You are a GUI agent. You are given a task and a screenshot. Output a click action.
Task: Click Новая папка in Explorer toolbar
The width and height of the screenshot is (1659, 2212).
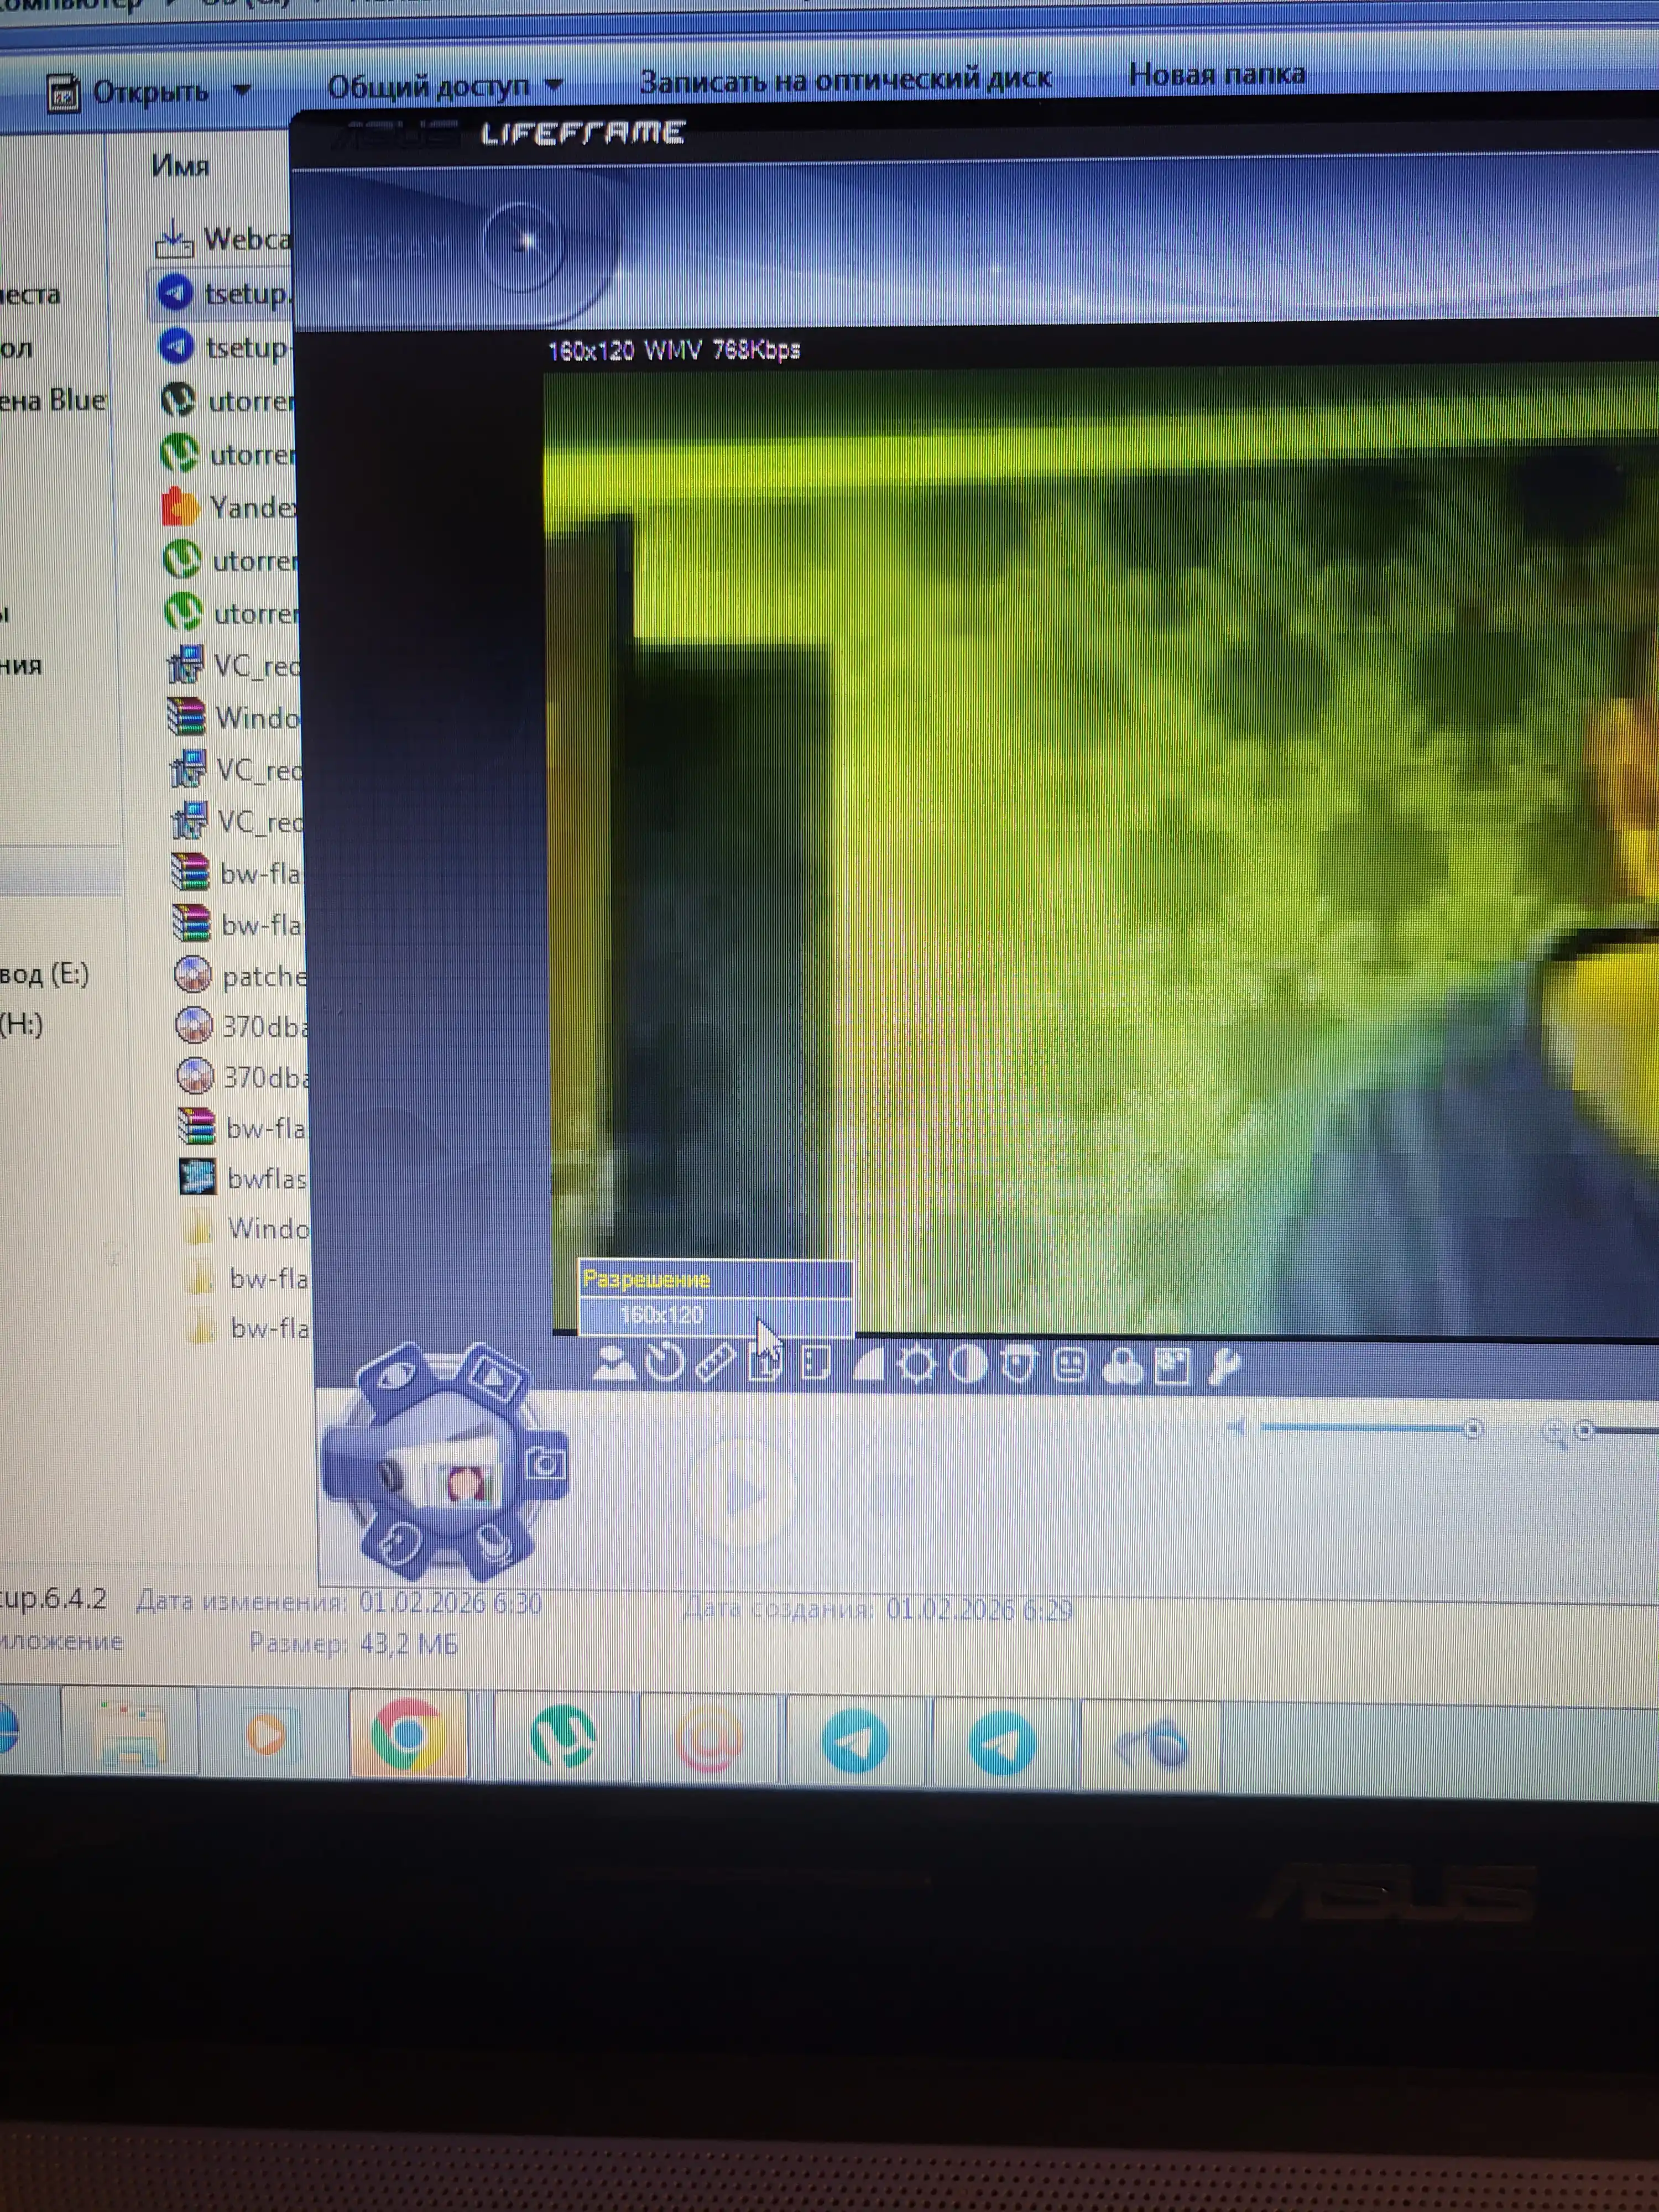click(1216, 74)
